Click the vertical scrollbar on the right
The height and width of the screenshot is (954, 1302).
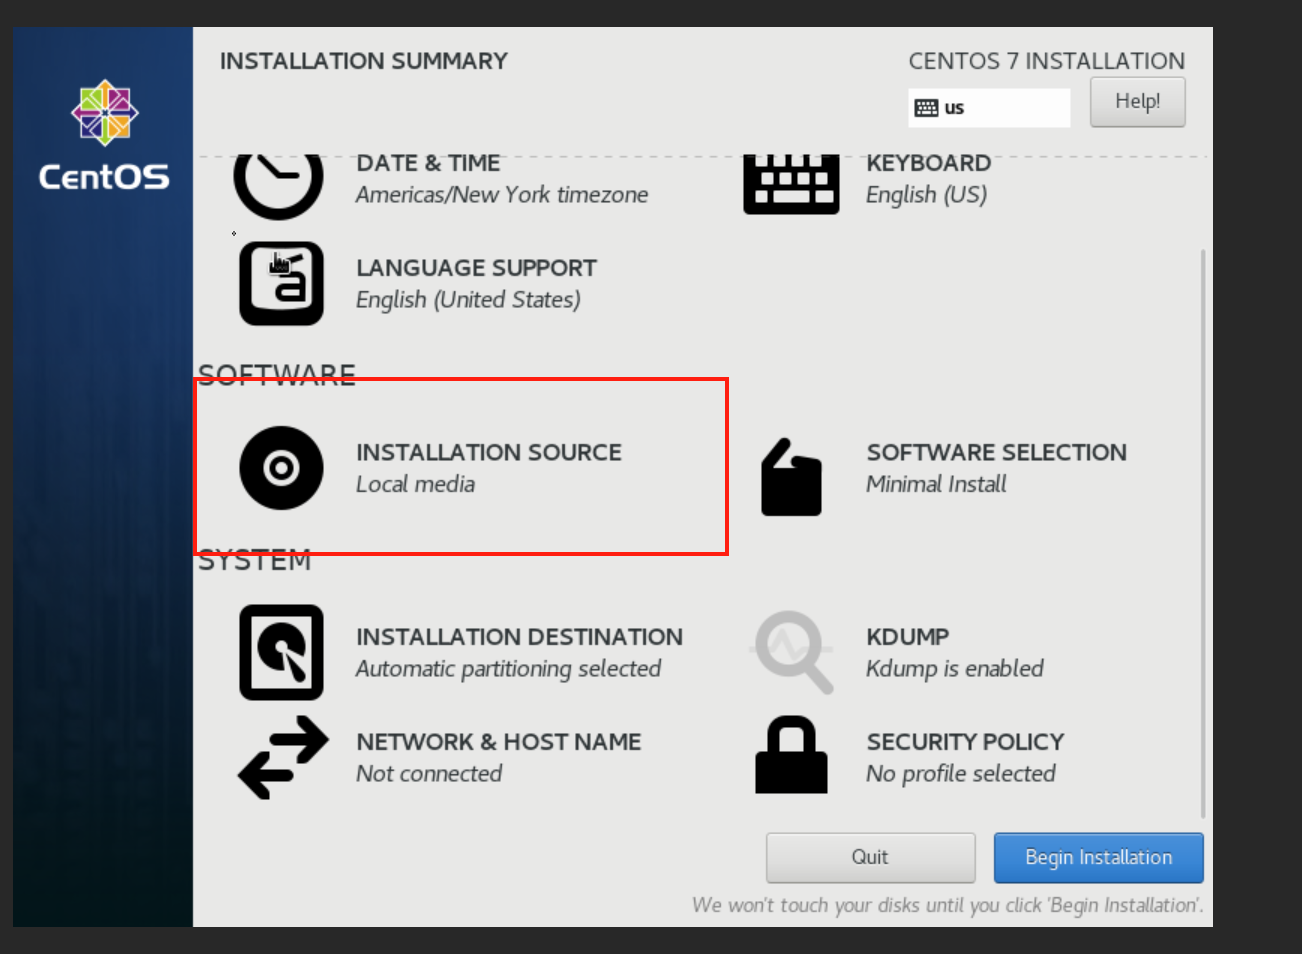[x=1202, y=530]
